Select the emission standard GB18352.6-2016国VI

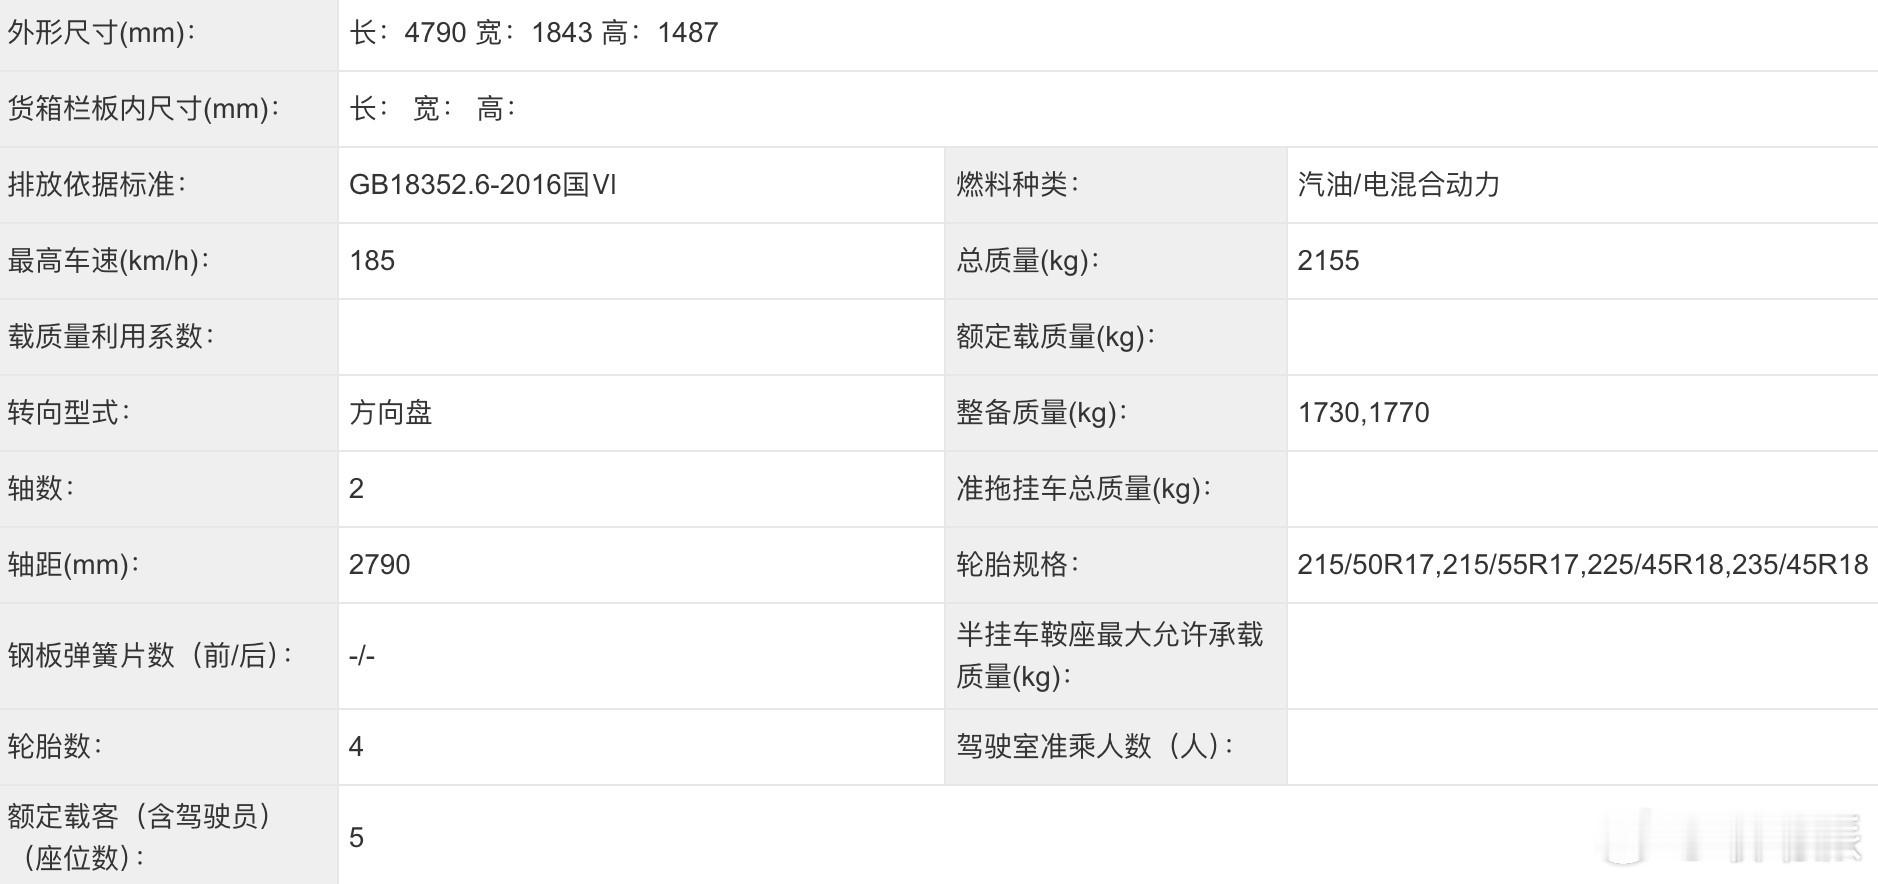tap(483, 185)
